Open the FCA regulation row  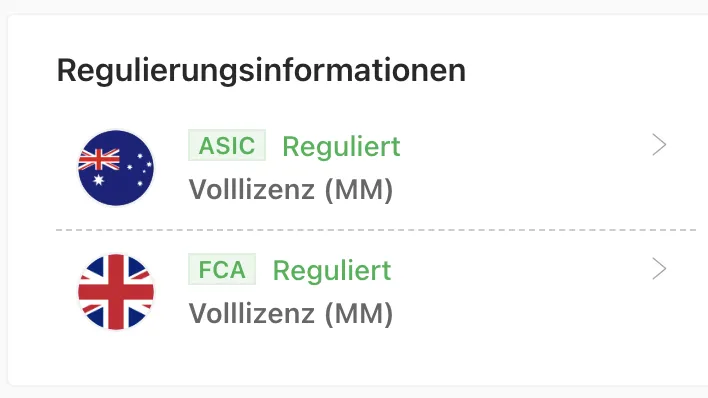click(x=376, y=292)
